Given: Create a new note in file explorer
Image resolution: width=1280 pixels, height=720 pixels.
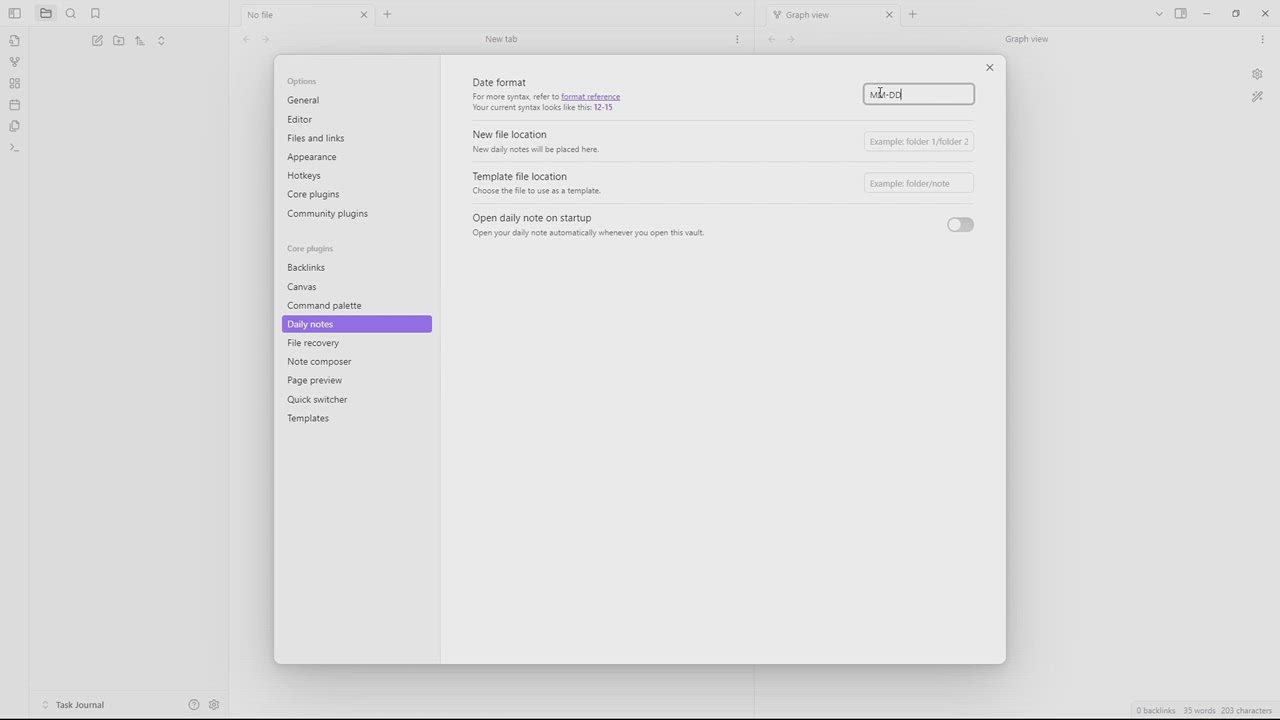Looking at the screenshot, I should click(97, 41).
